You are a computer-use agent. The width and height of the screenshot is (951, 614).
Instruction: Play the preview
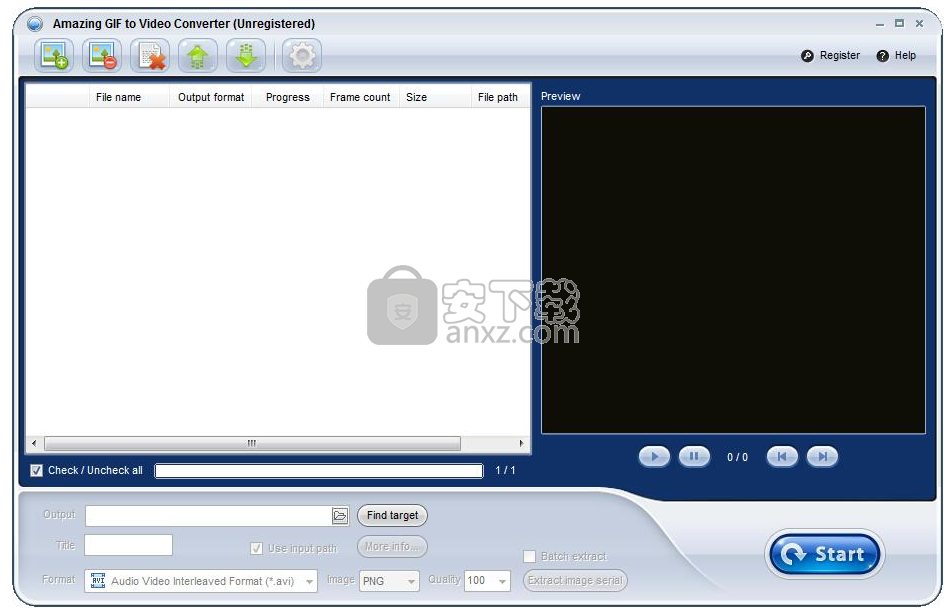coord(654,456)
